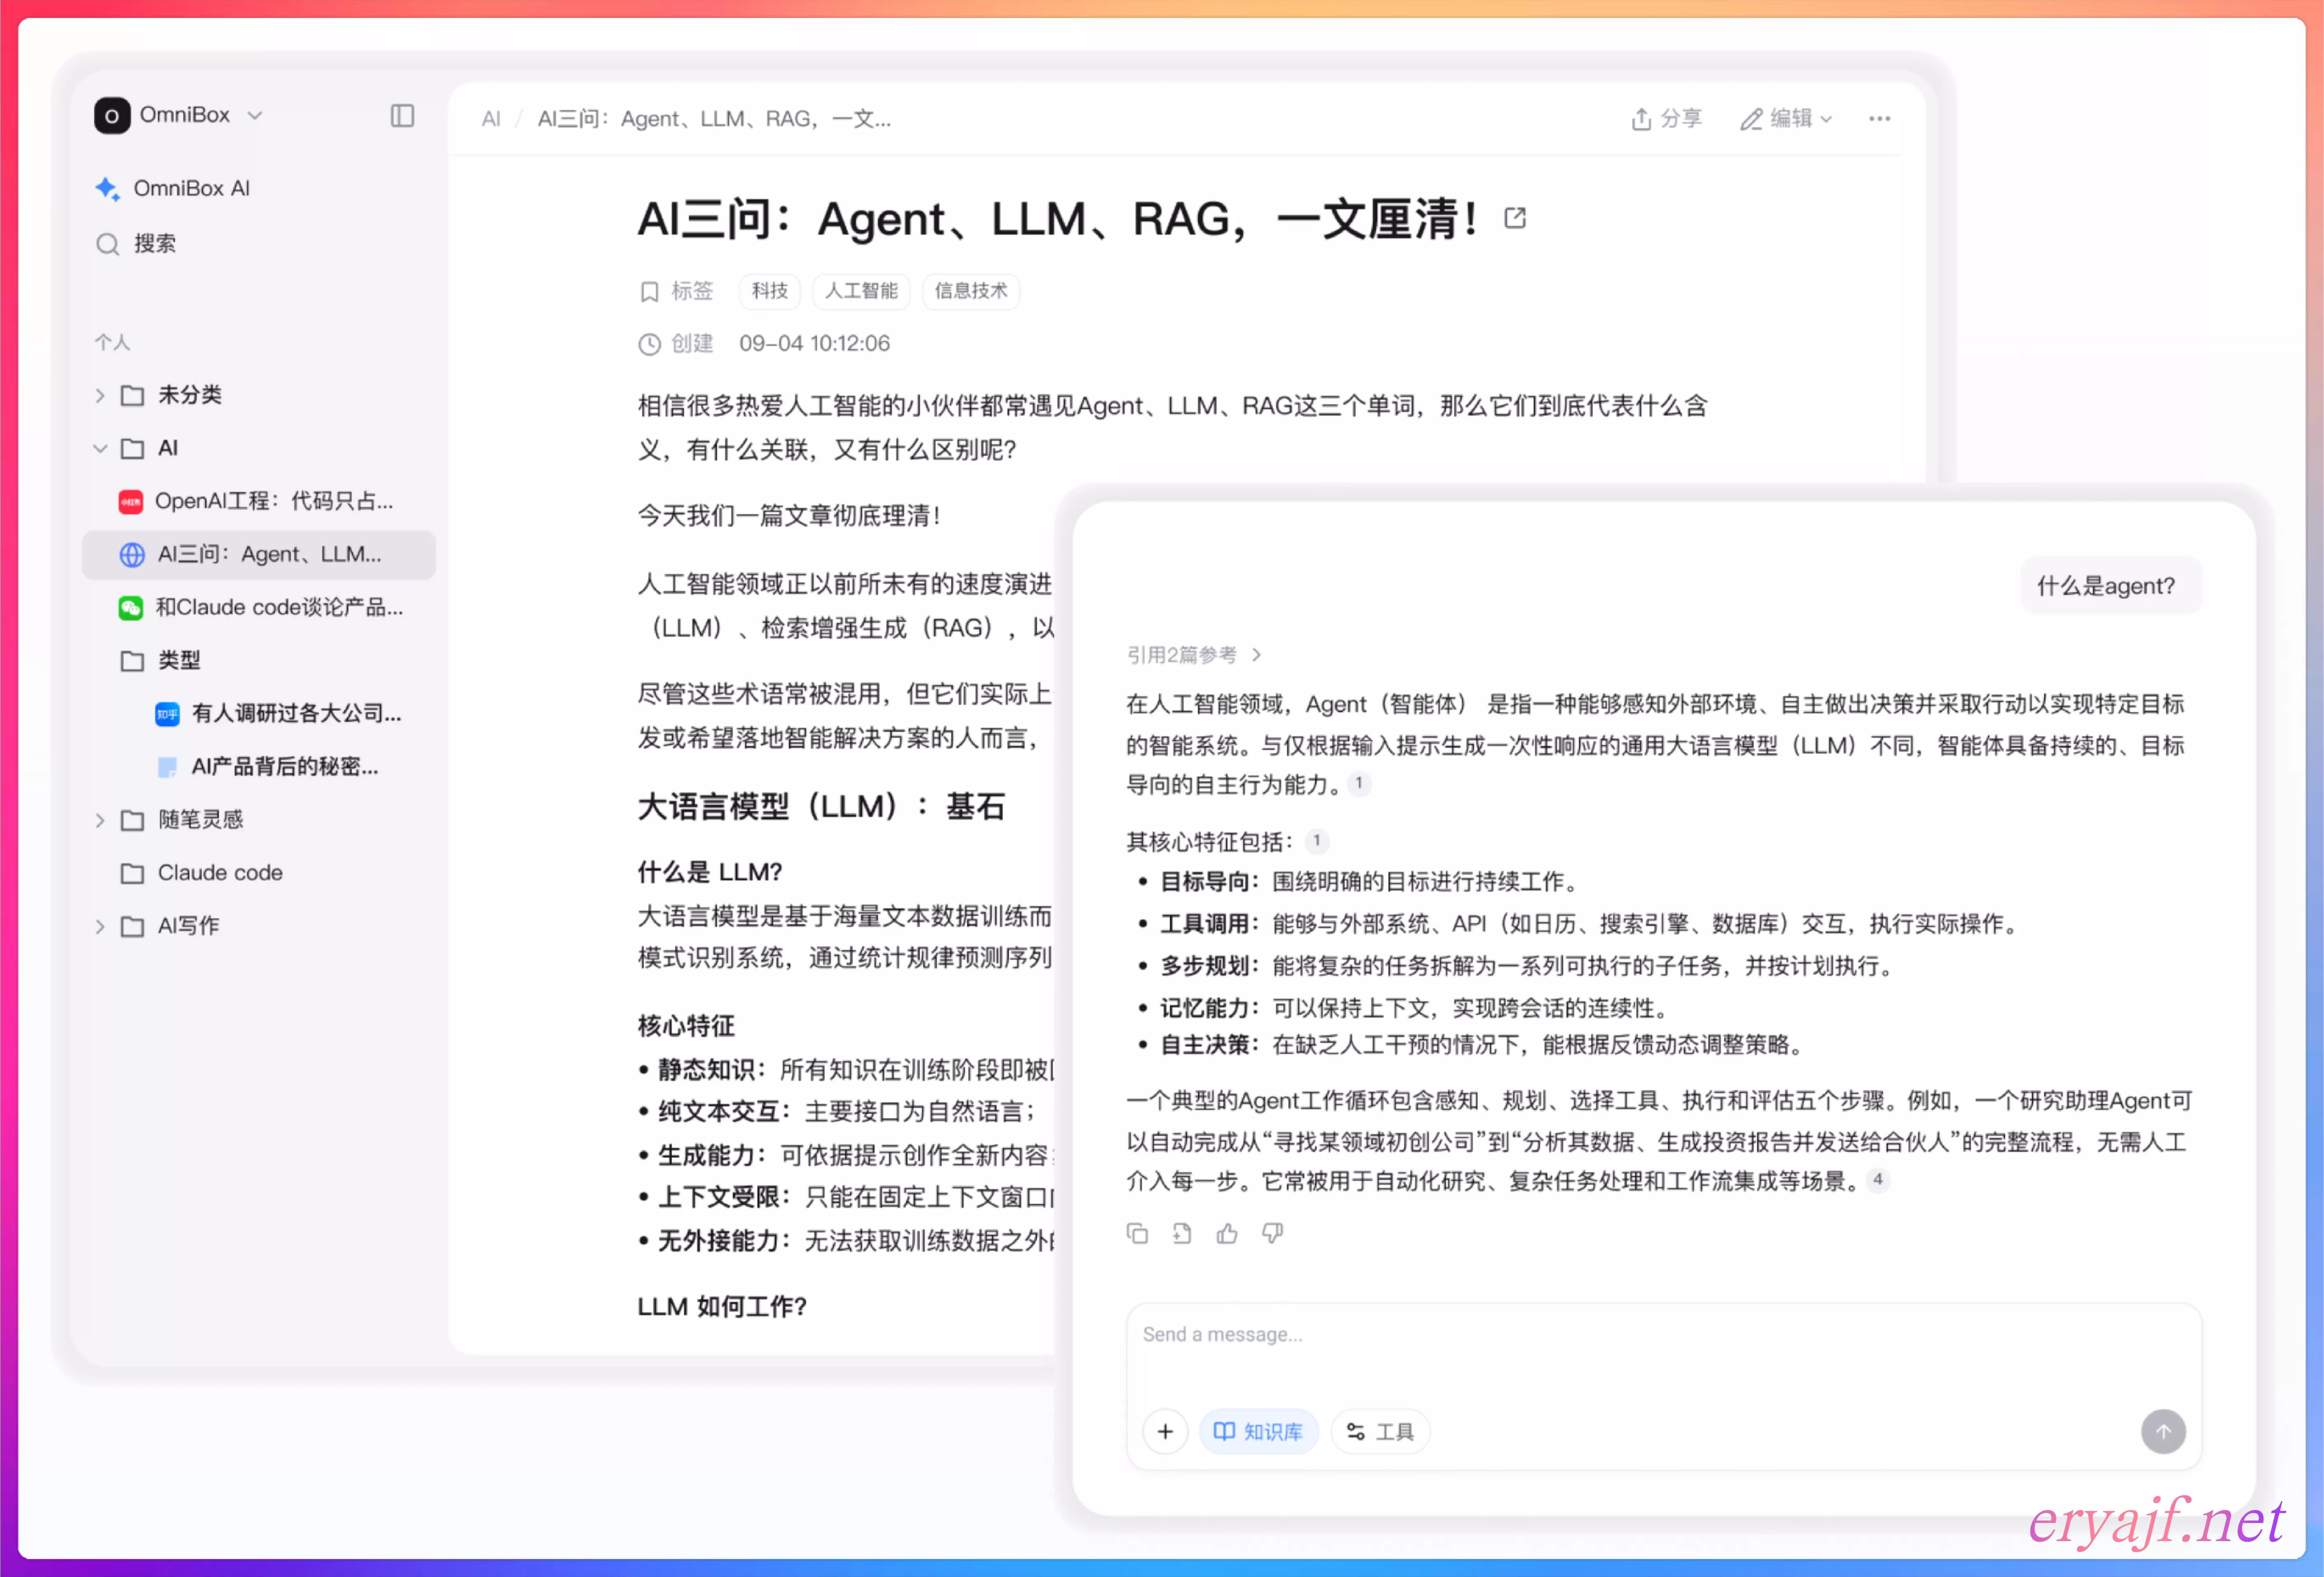
Task: Toggle the 知识库 knowledge base option
Action: point(1258,1431)
